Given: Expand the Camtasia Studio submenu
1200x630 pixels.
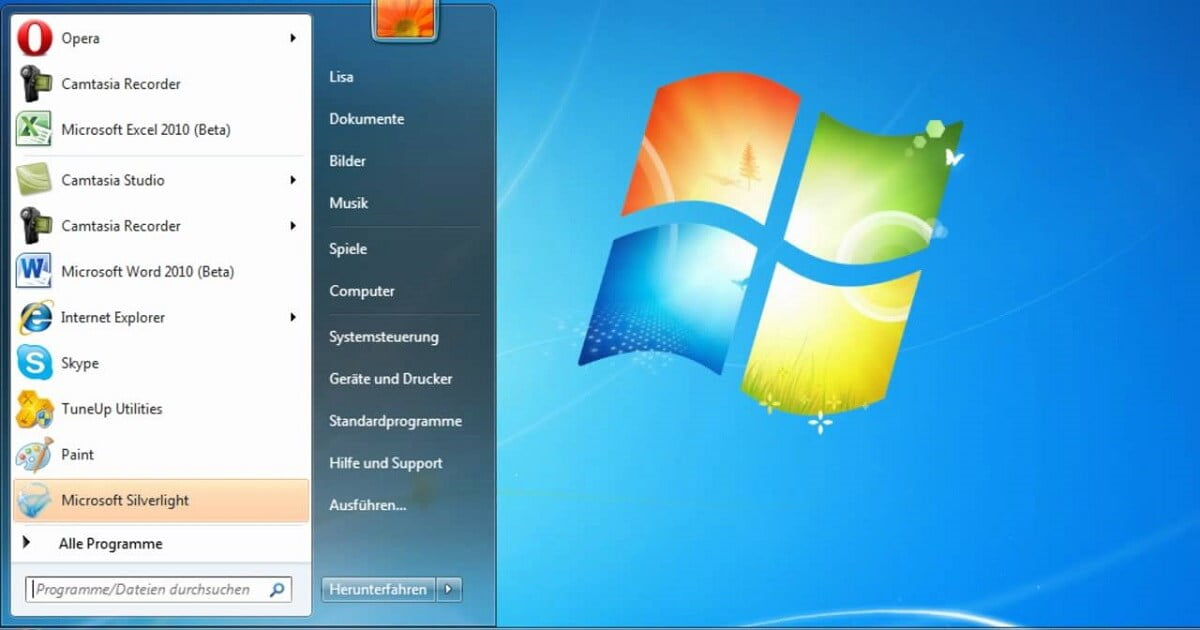Looking at the screenshot, I should click(x=292, y=180).
